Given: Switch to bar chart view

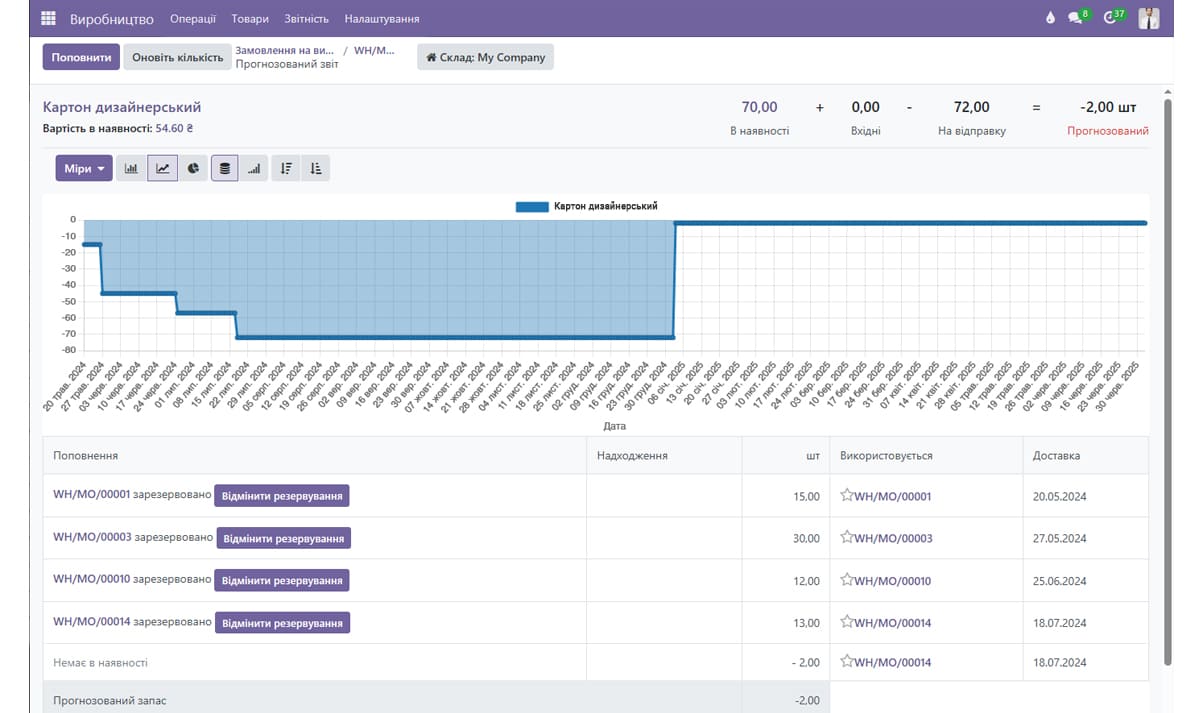Looking at the screenshot, I should point(131,169).
